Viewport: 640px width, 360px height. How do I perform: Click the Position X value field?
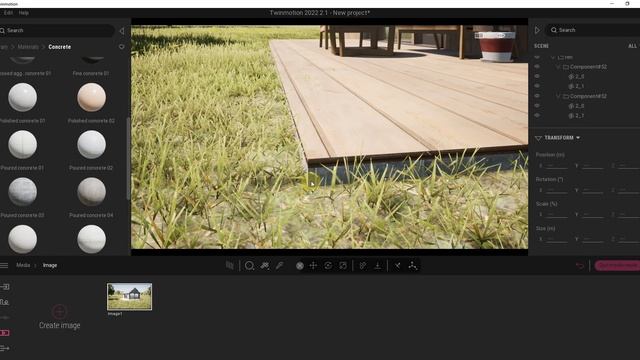[557, 166]
